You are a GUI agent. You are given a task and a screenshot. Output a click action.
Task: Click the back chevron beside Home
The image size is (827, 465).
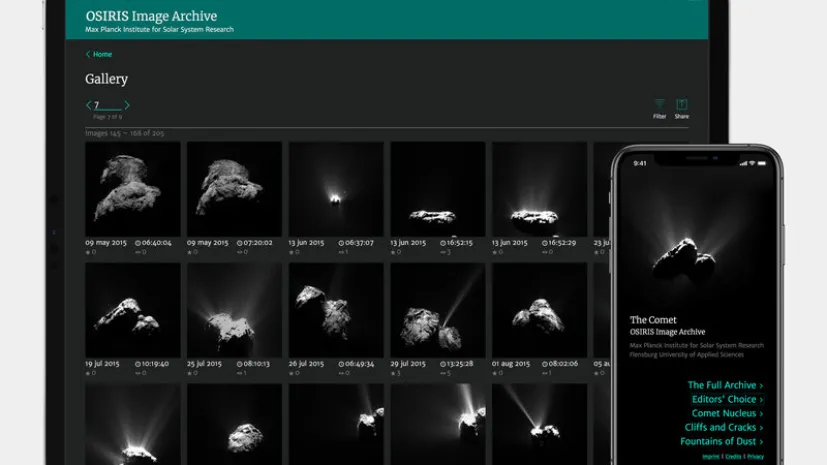88,54
